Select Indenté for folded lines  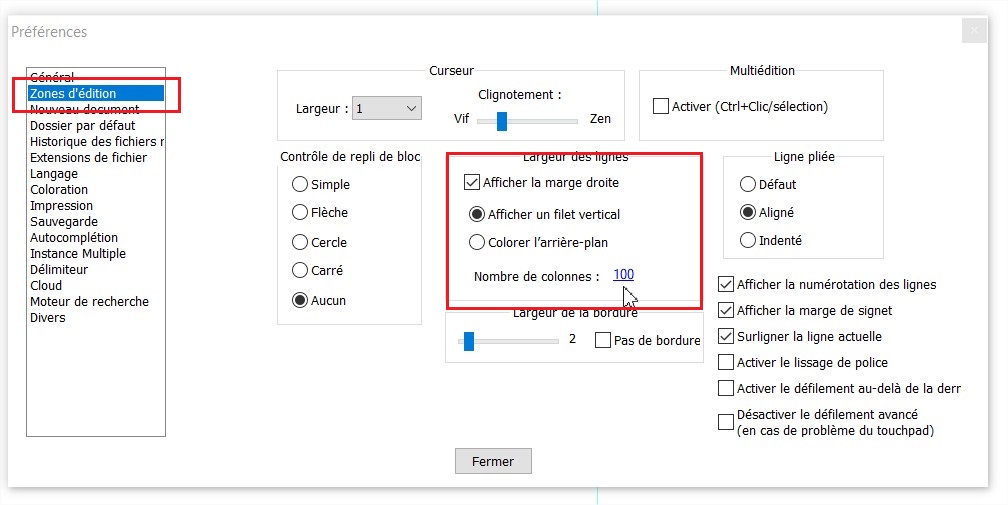[x=748, y=240]
